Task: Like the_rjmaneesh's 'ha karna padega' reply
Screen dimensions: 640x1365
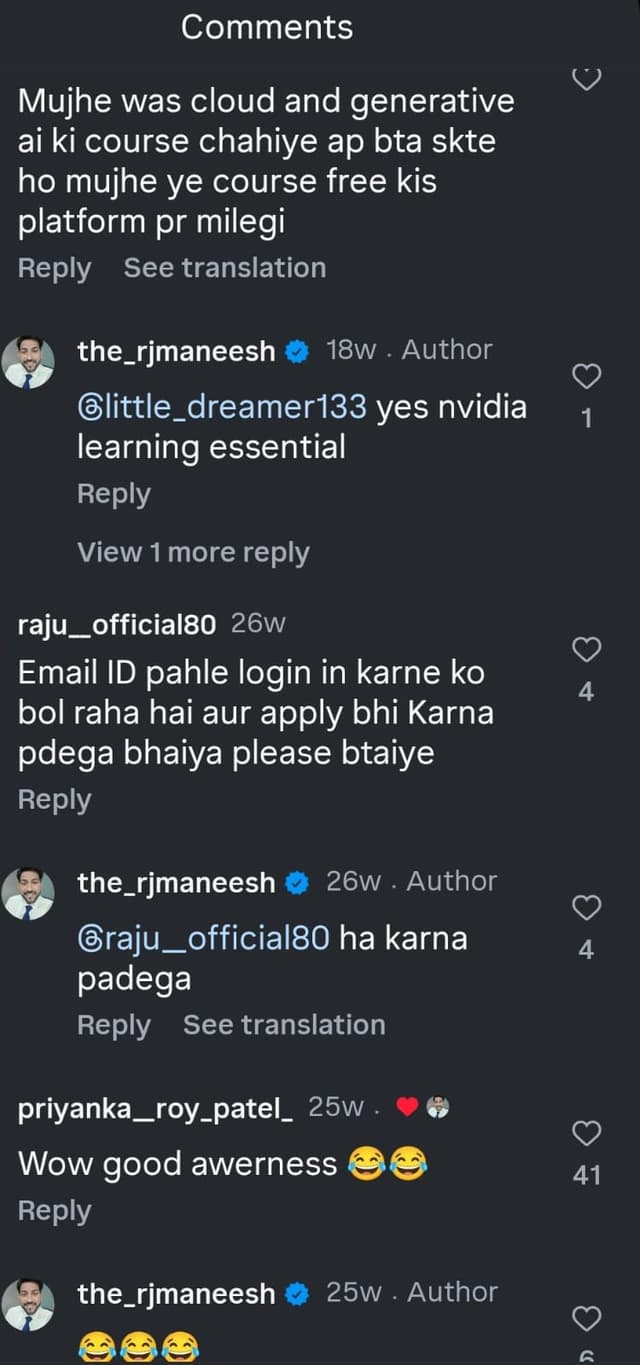Action: click(x=587, y=907)
